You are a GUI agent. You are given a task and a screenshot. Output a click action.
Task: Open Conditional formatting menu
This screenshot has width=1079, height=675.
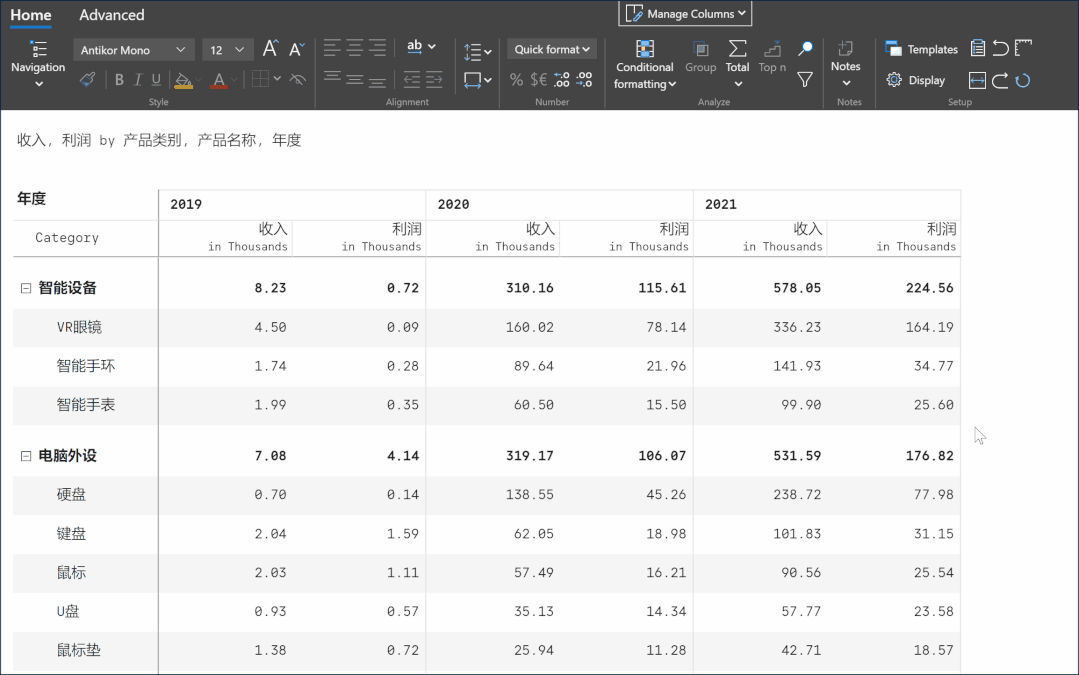[645, 65]
